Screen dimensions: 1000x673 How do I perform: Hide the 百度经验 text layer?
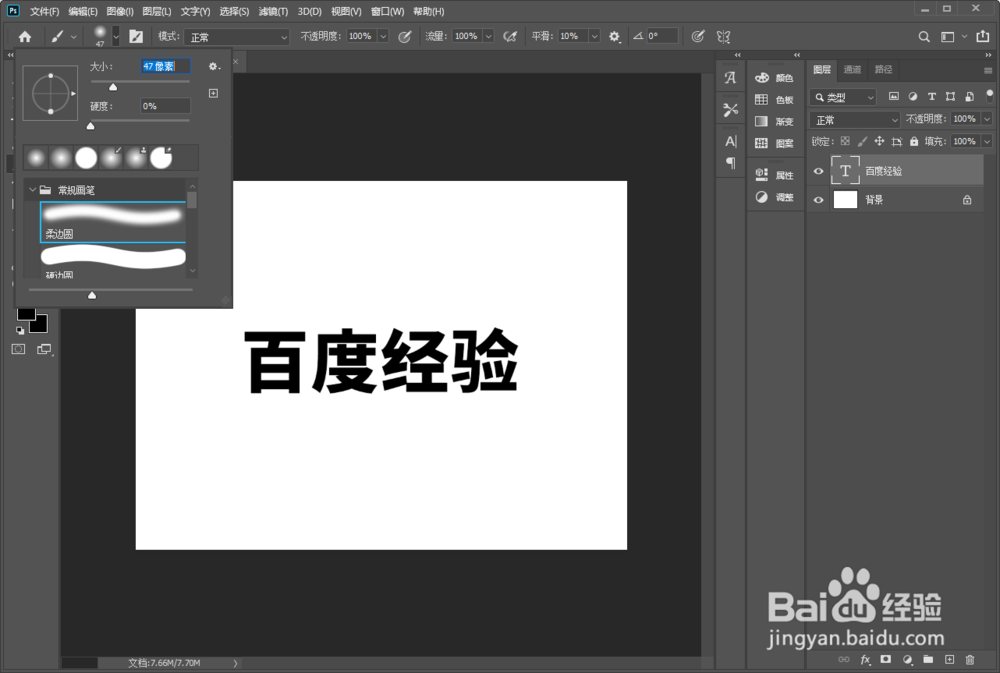[x=818, y=171]
